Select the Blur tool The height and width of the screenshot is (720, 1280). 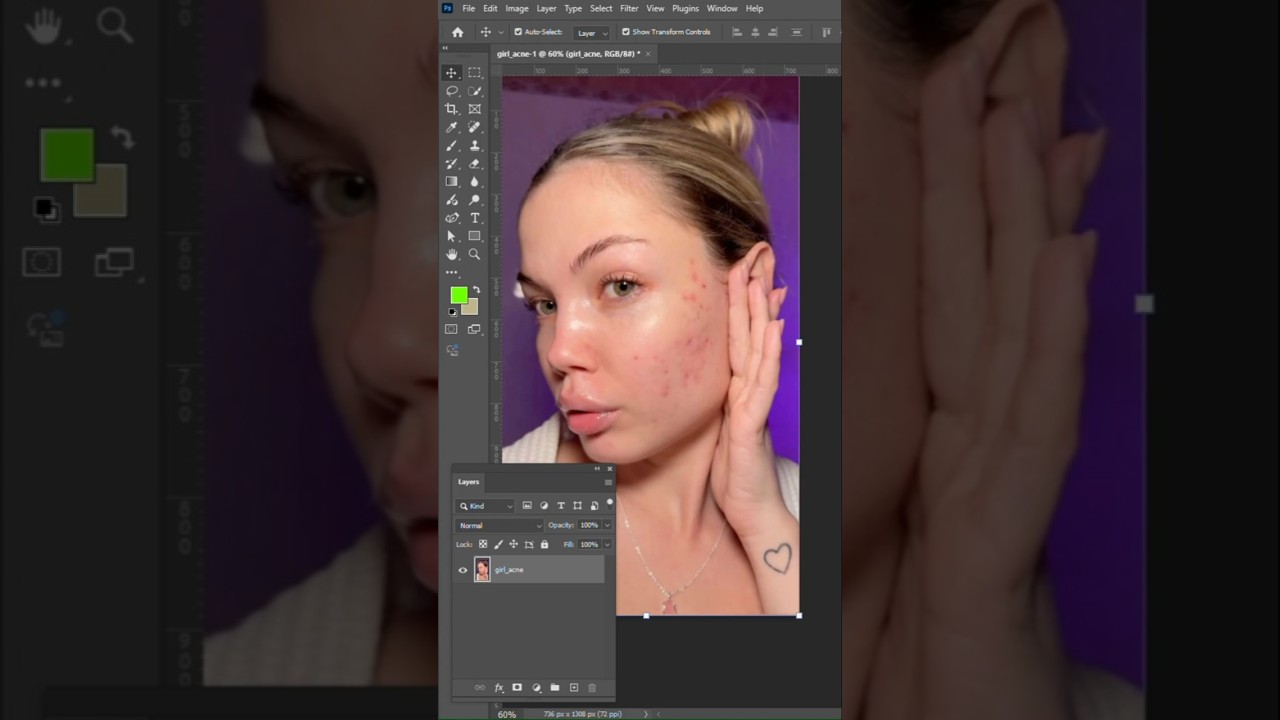coord(474,181)
